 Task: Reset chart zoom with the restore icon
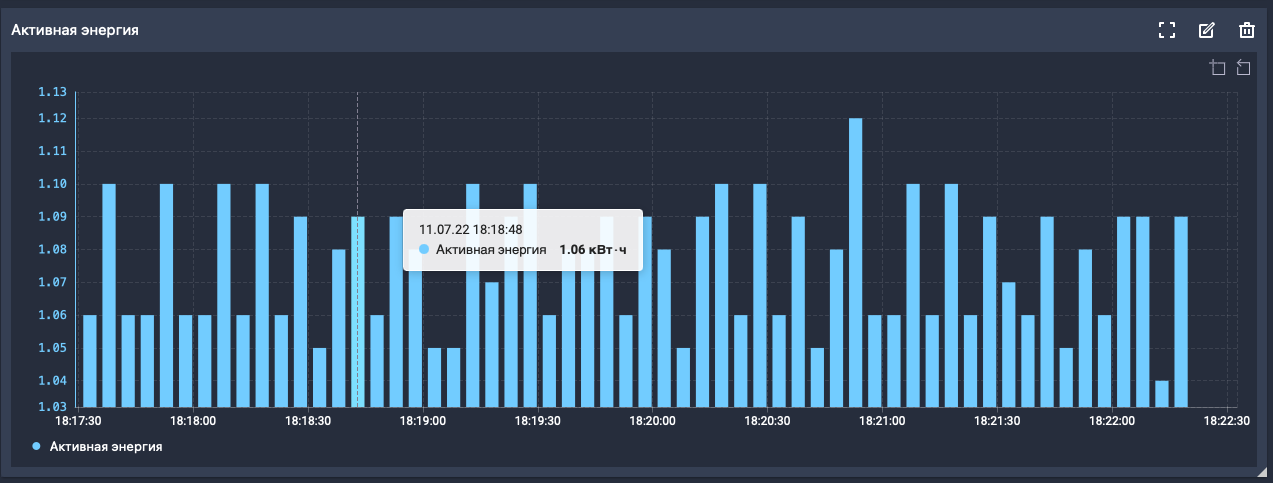[1243, 68]
